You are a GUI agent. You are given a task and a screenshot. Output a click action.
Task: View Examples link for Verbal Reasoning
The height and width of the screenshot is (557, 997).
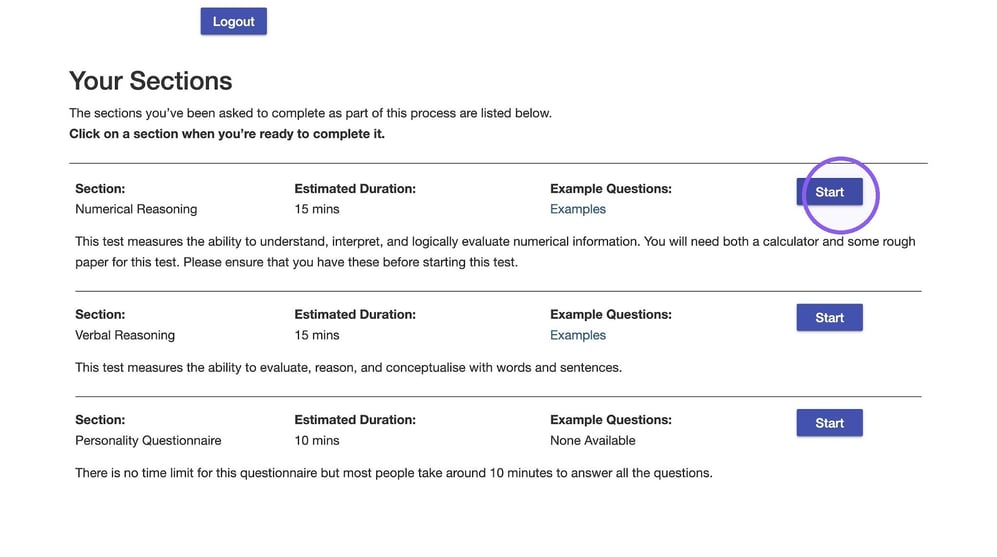pos(577,335)
